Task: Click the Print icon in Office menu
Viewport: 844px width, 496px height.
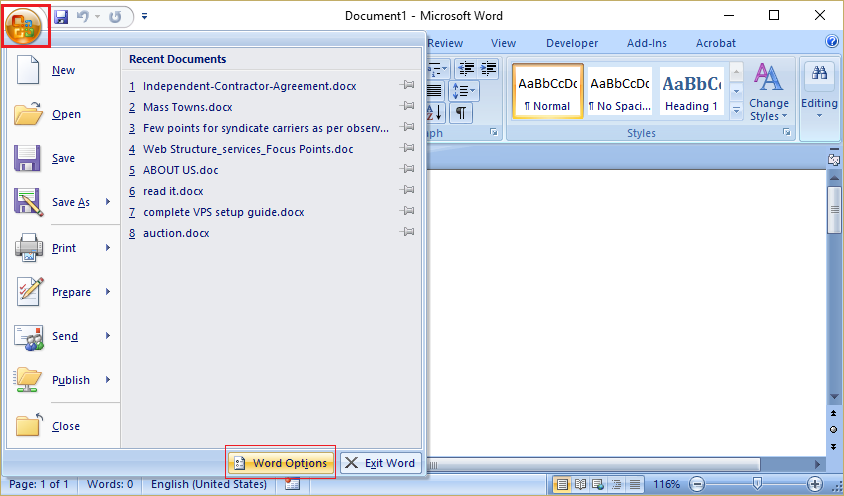Action: 30,248
